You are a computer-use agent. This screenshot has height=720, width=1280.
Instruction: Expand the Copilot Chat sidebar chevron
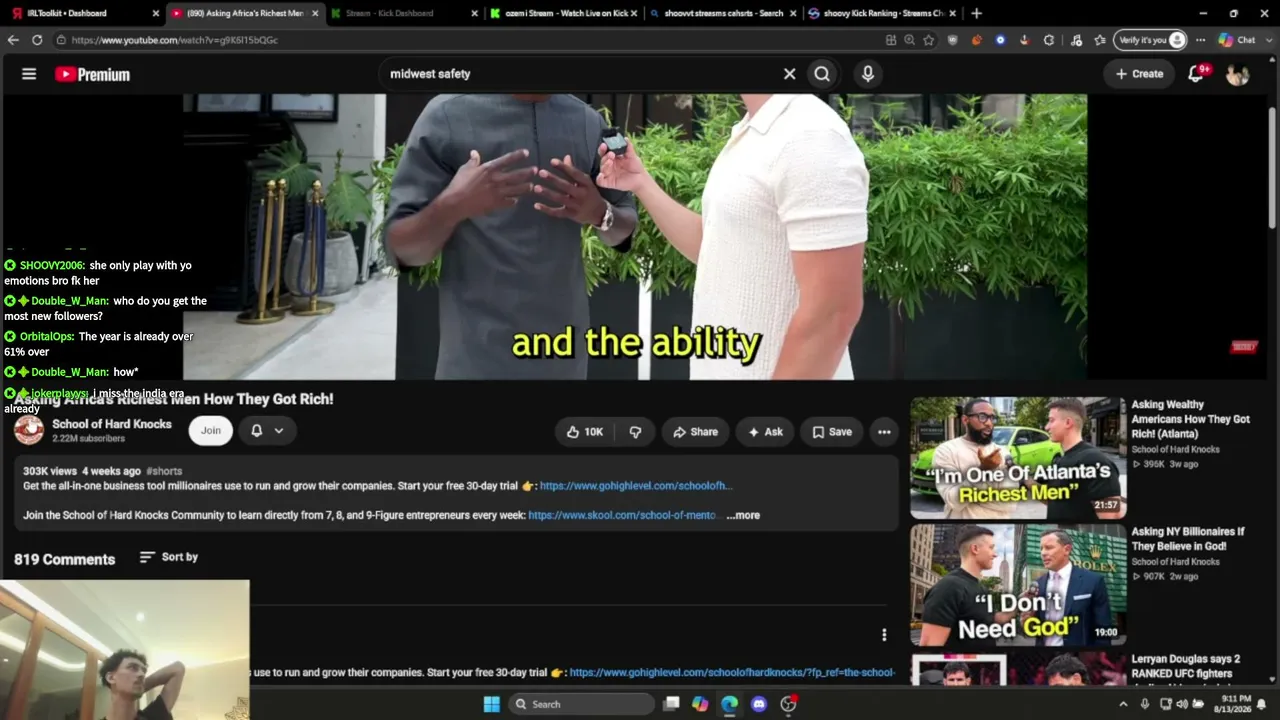[1267, 40]
